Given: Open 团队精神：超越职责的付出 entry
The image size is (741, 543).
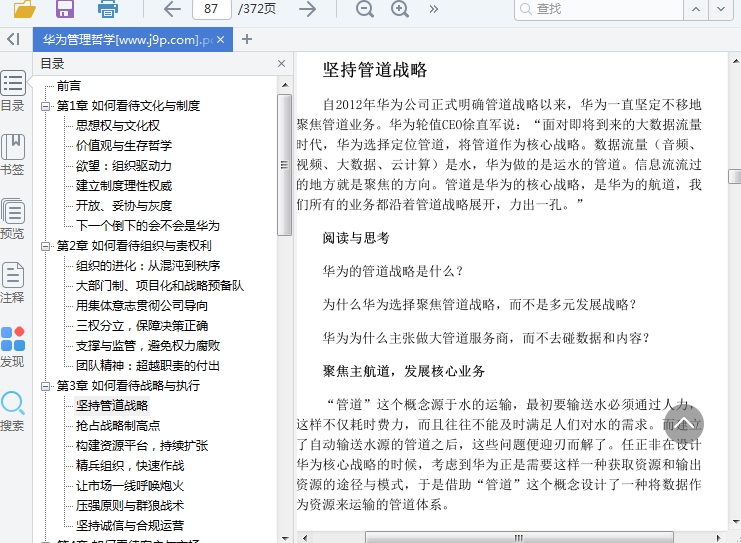Looking at the screenshot, I should pos(147,366).
